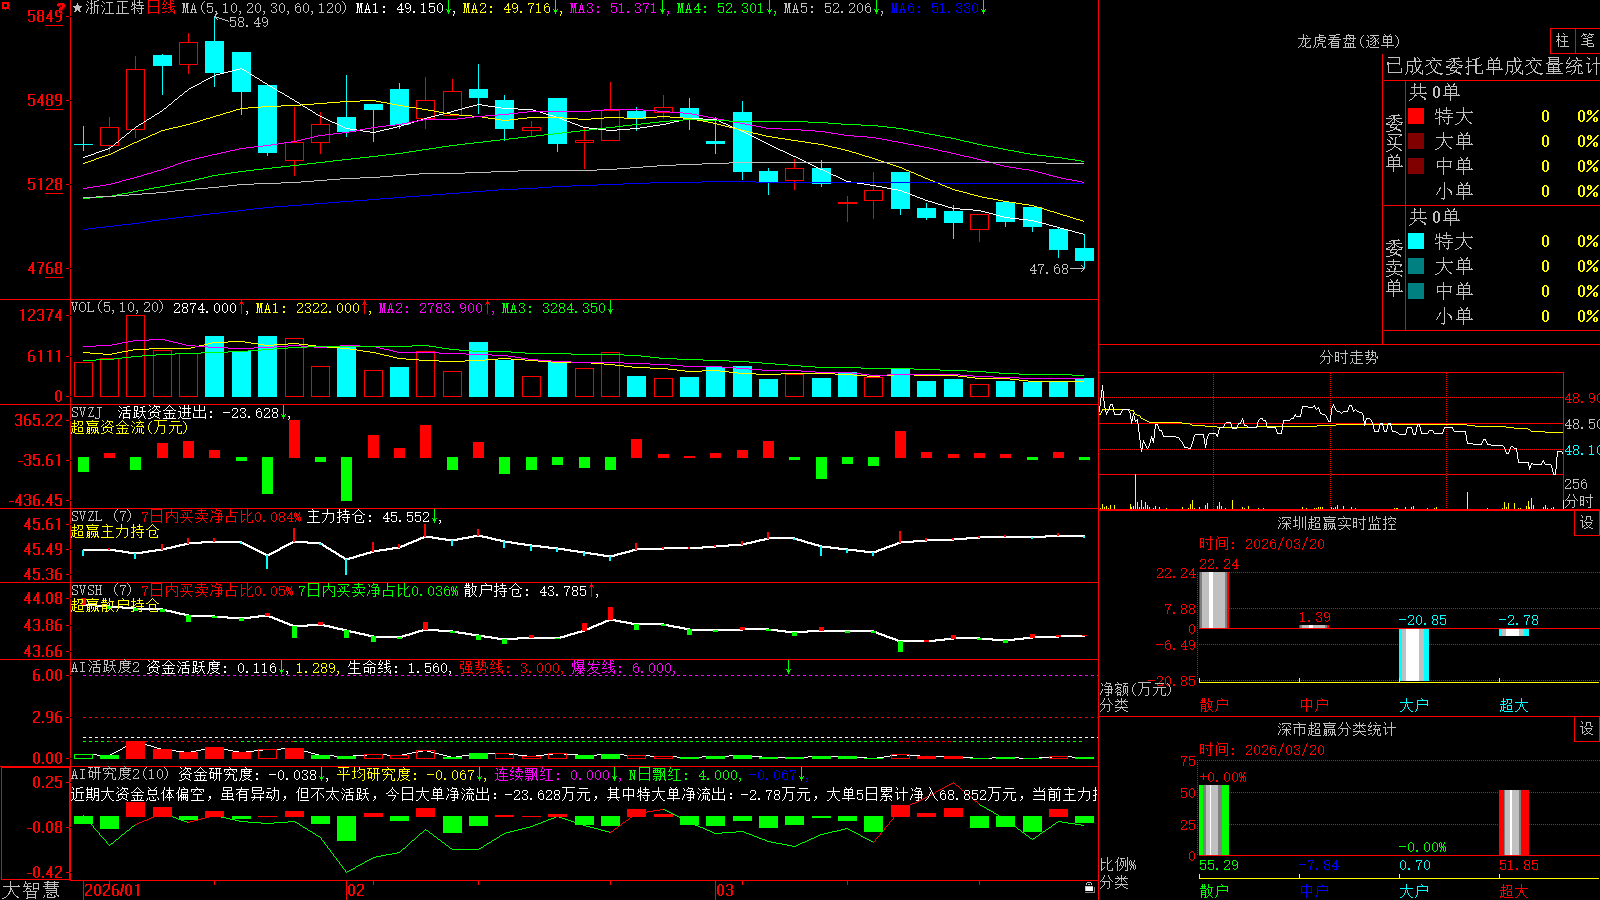Click the 龙虎看盘(逐单) panel title
The image size is (1600, 900).
1348,41
